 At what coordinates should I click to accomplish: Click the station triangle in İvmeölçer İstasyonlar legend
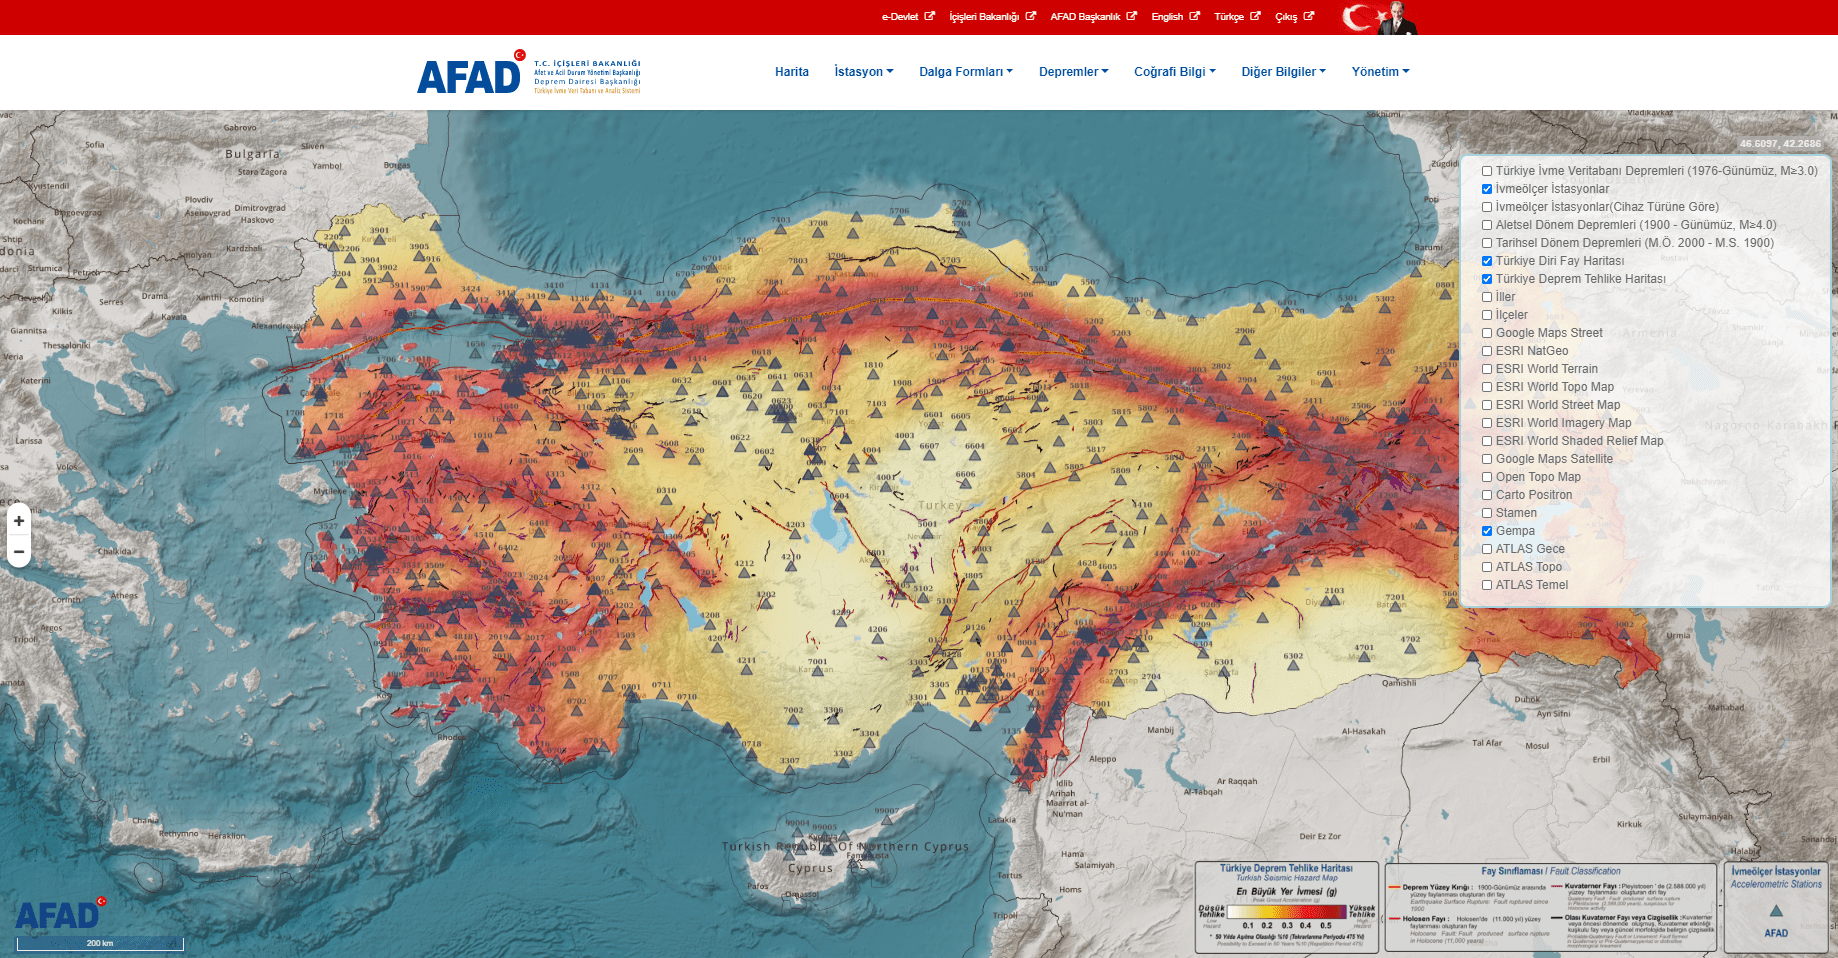click(1776, 911)
